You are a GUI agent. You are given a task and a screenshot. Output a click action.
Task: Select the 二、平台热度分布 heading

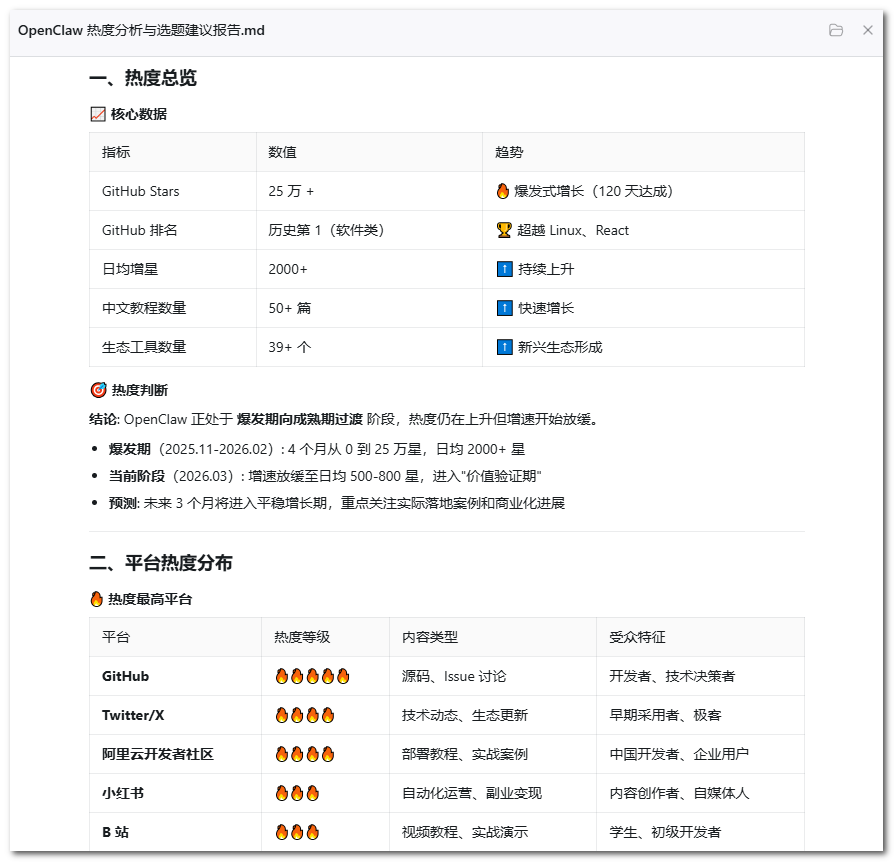[x=161, y=563]
